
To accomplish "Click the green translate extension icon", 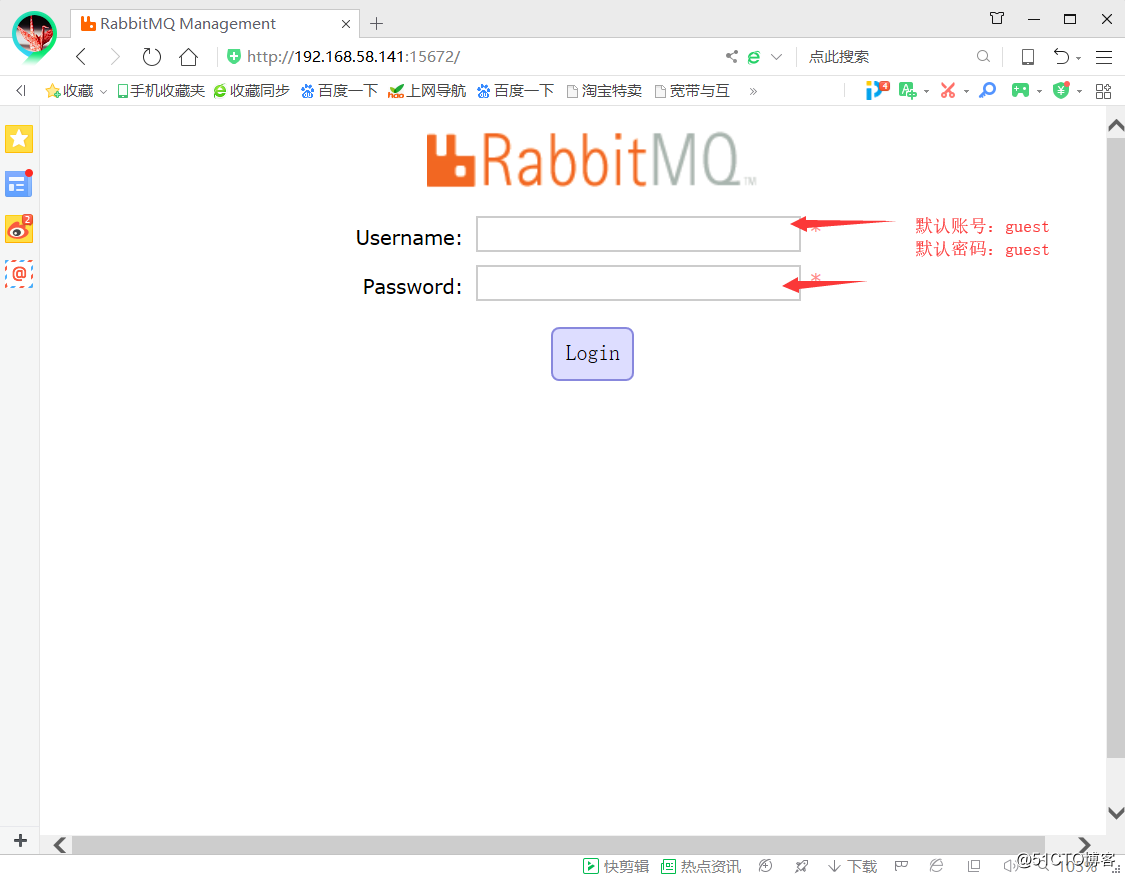I will point(908,90).
